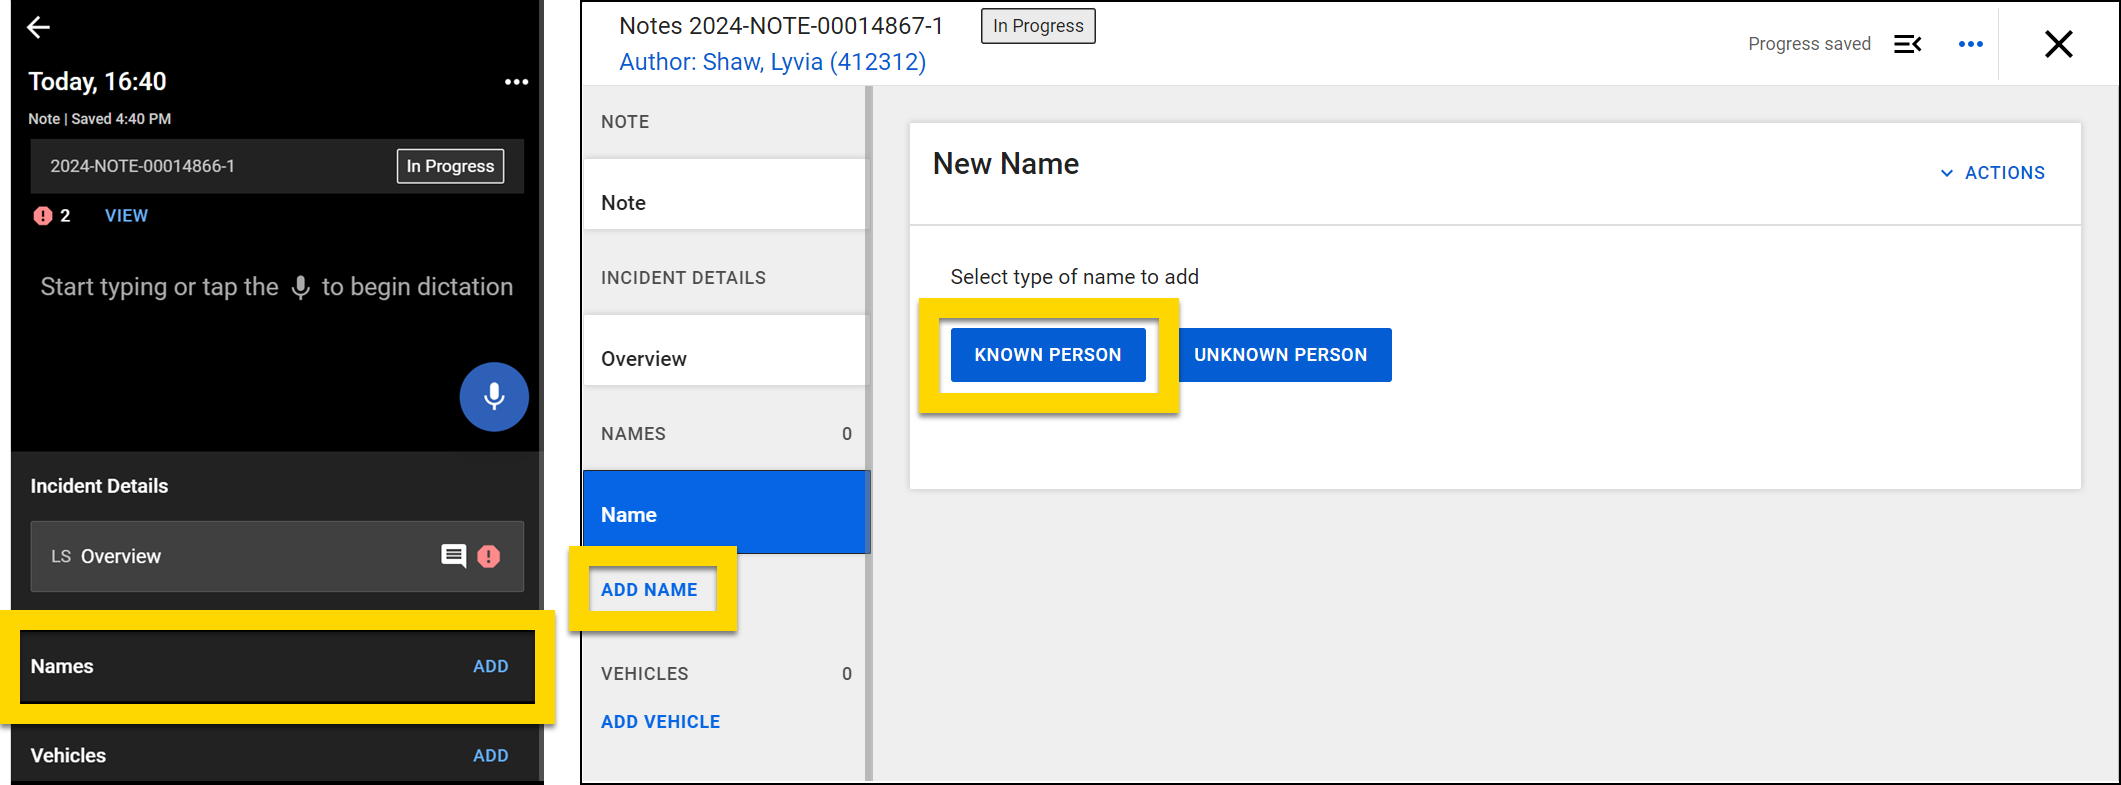
Task: Click the UNKNOWN PERSON button
Action: pyautogui.click(x=1280, y=355)
